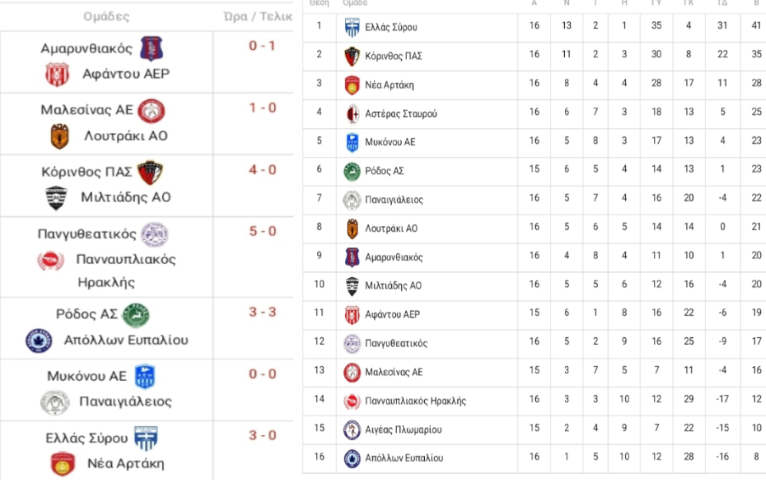
Task: Click Αμαρυνθιακός crest in the fixtures list
Action: [x=151, y=48]
